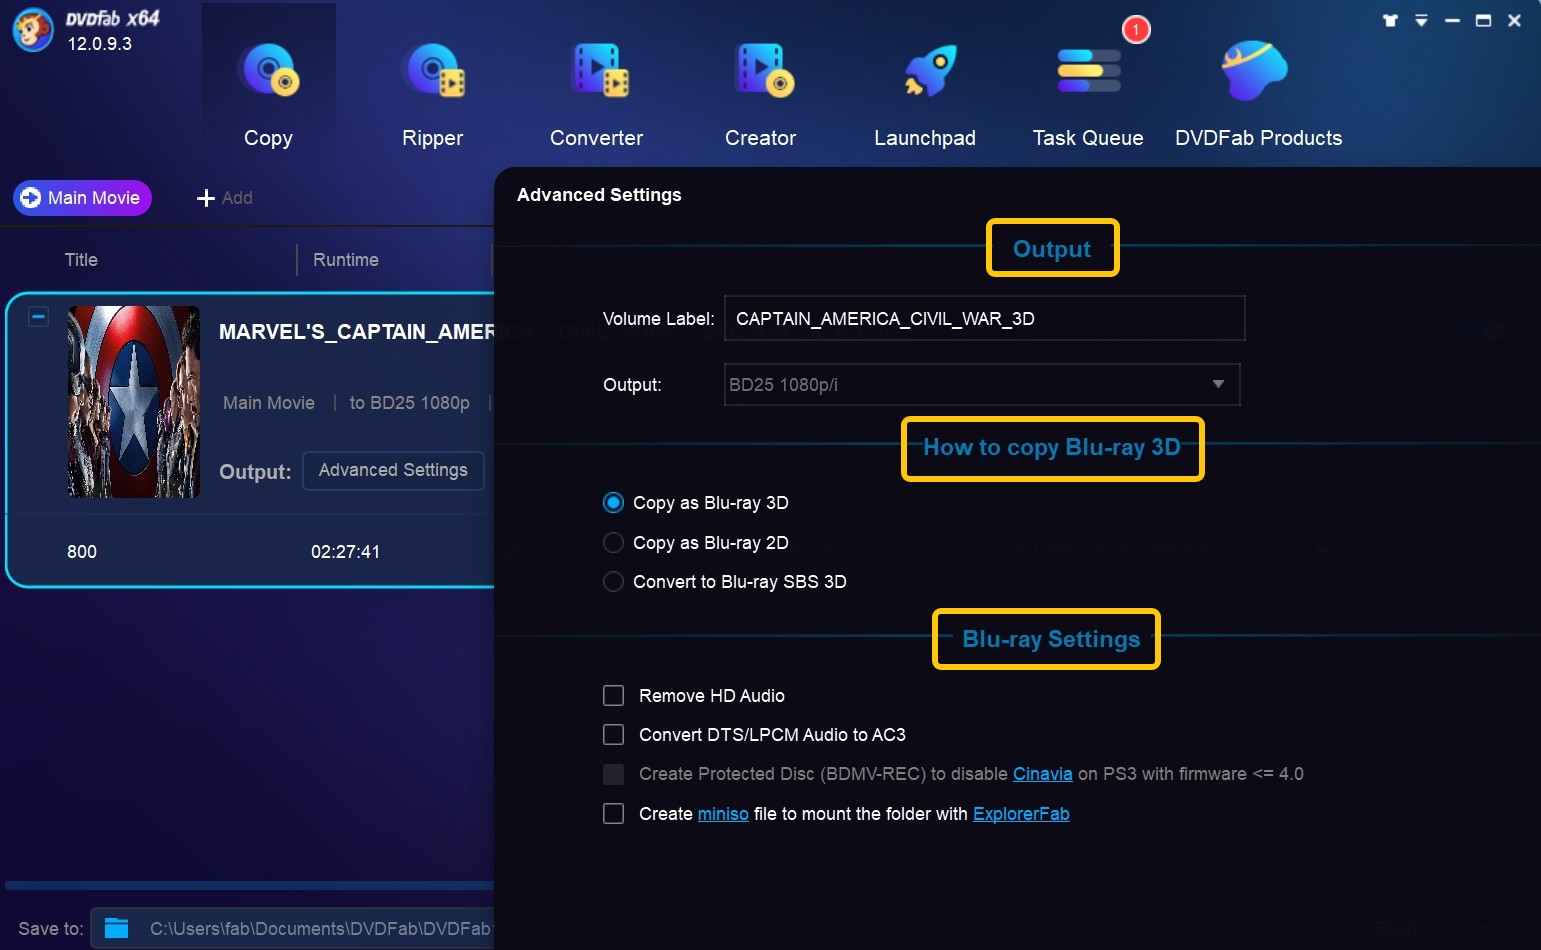Open the Main Movie mode selector
Screen dimensions: 1541x950
[x=83, y=198]
